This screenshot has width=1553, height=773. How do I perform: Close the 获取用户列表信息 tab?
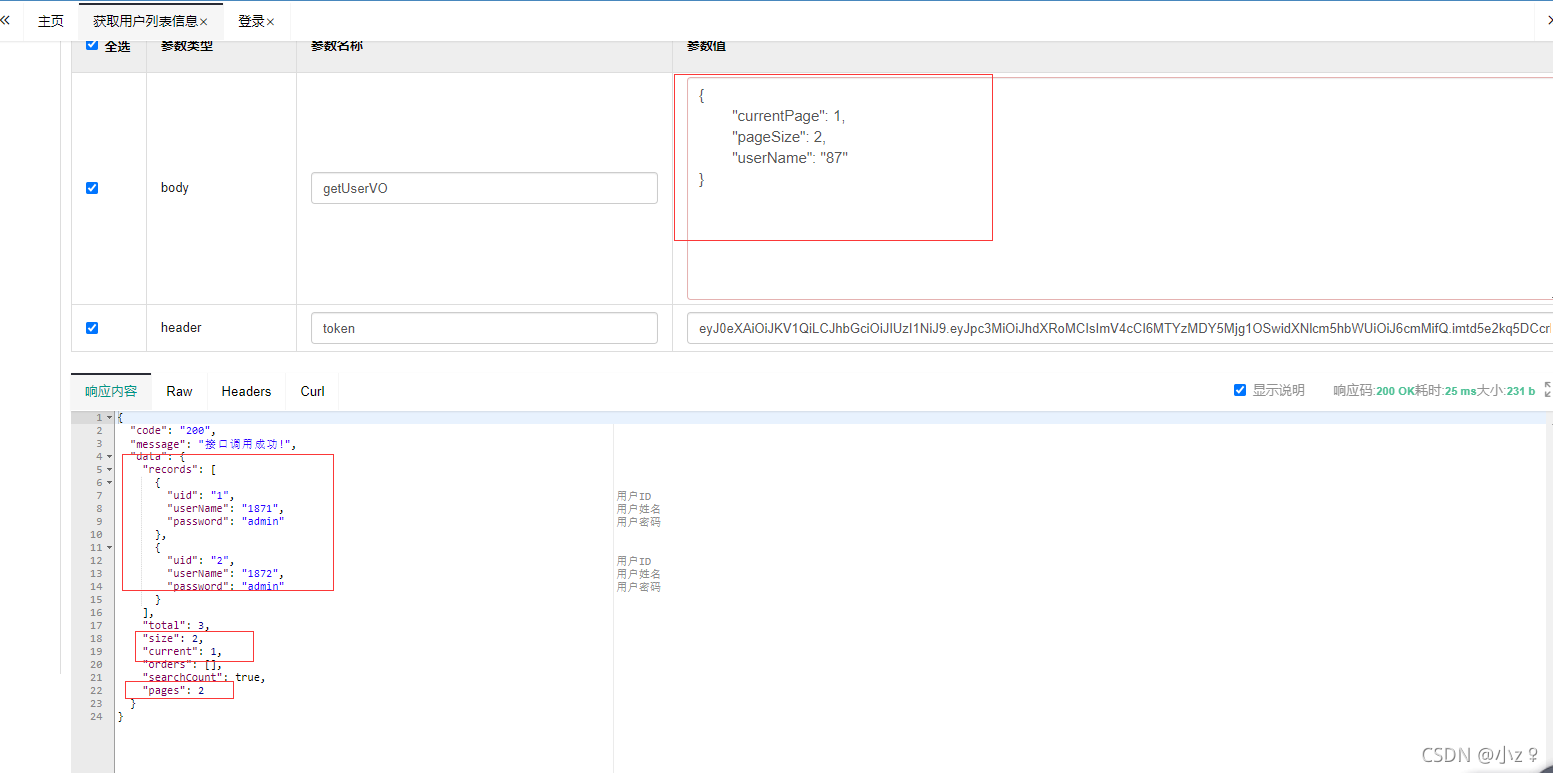(204, 22)
